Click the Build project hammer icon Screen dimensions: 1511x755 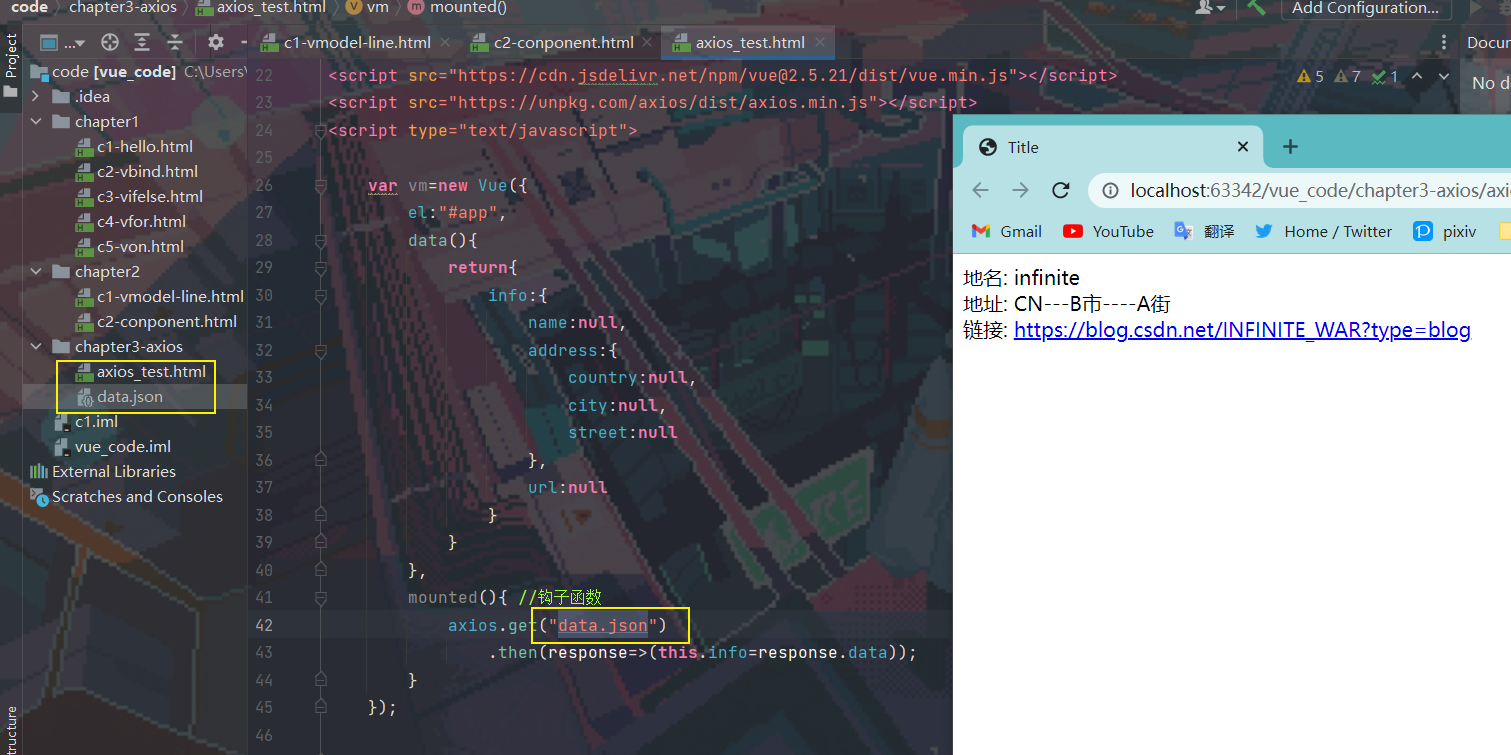click(x=1256, y=7)
